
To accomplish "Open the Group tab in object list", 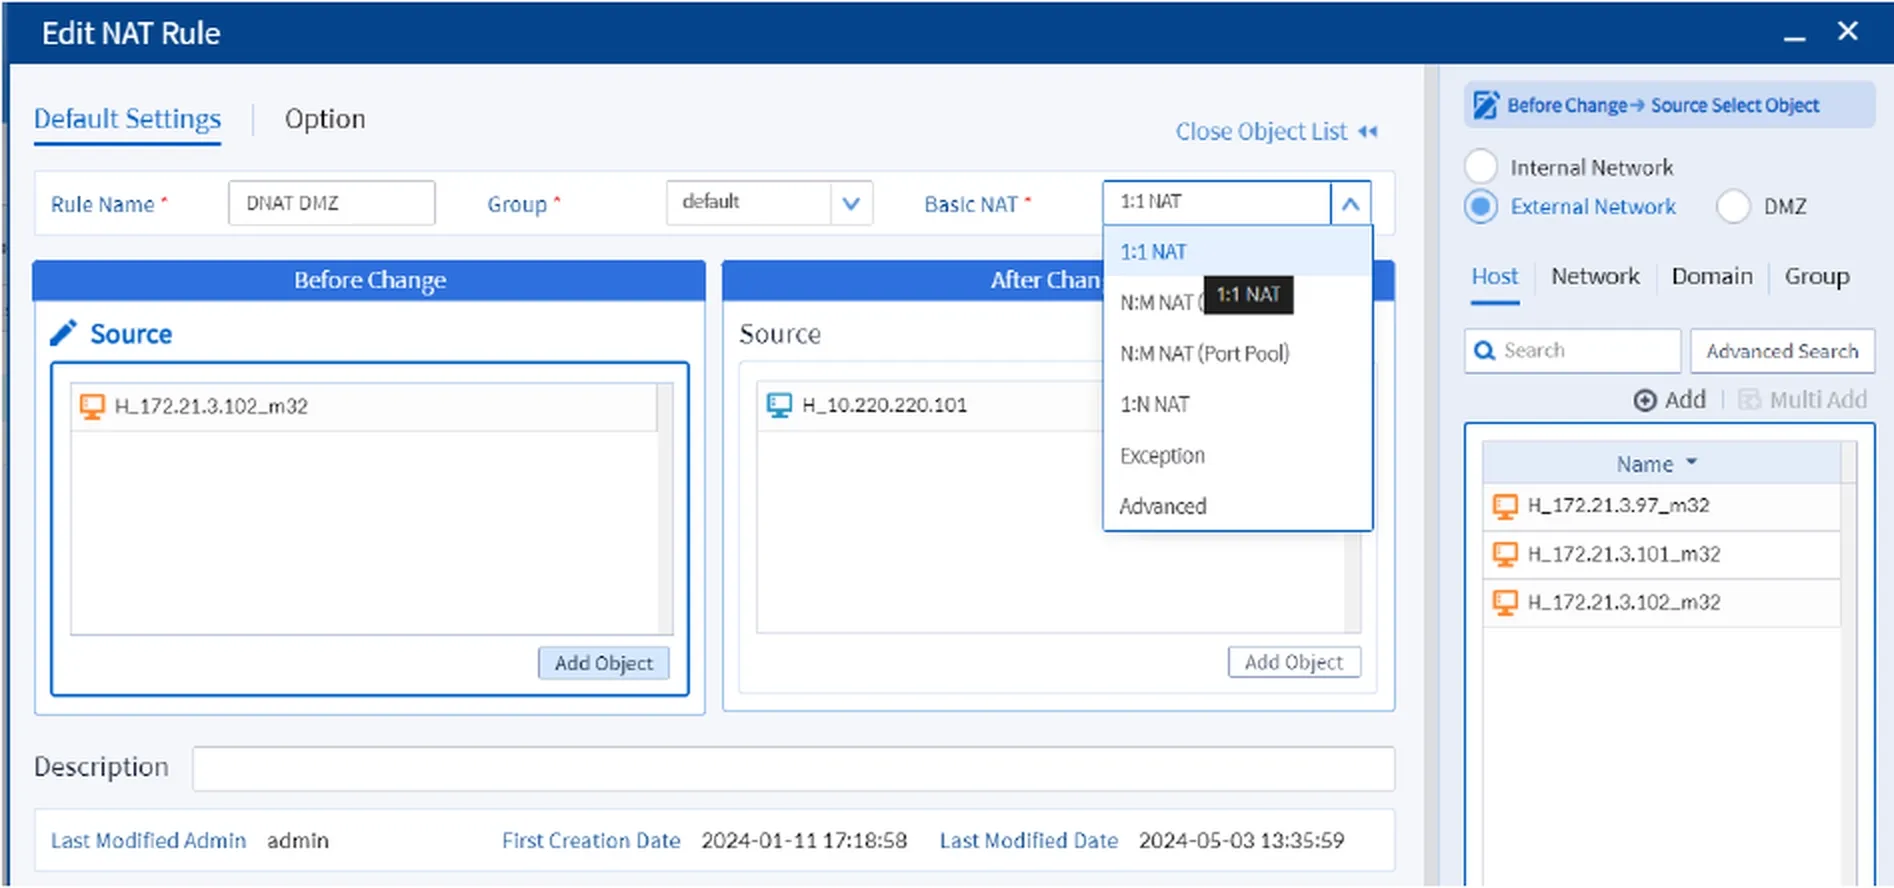I will (x=1817, y=276).
